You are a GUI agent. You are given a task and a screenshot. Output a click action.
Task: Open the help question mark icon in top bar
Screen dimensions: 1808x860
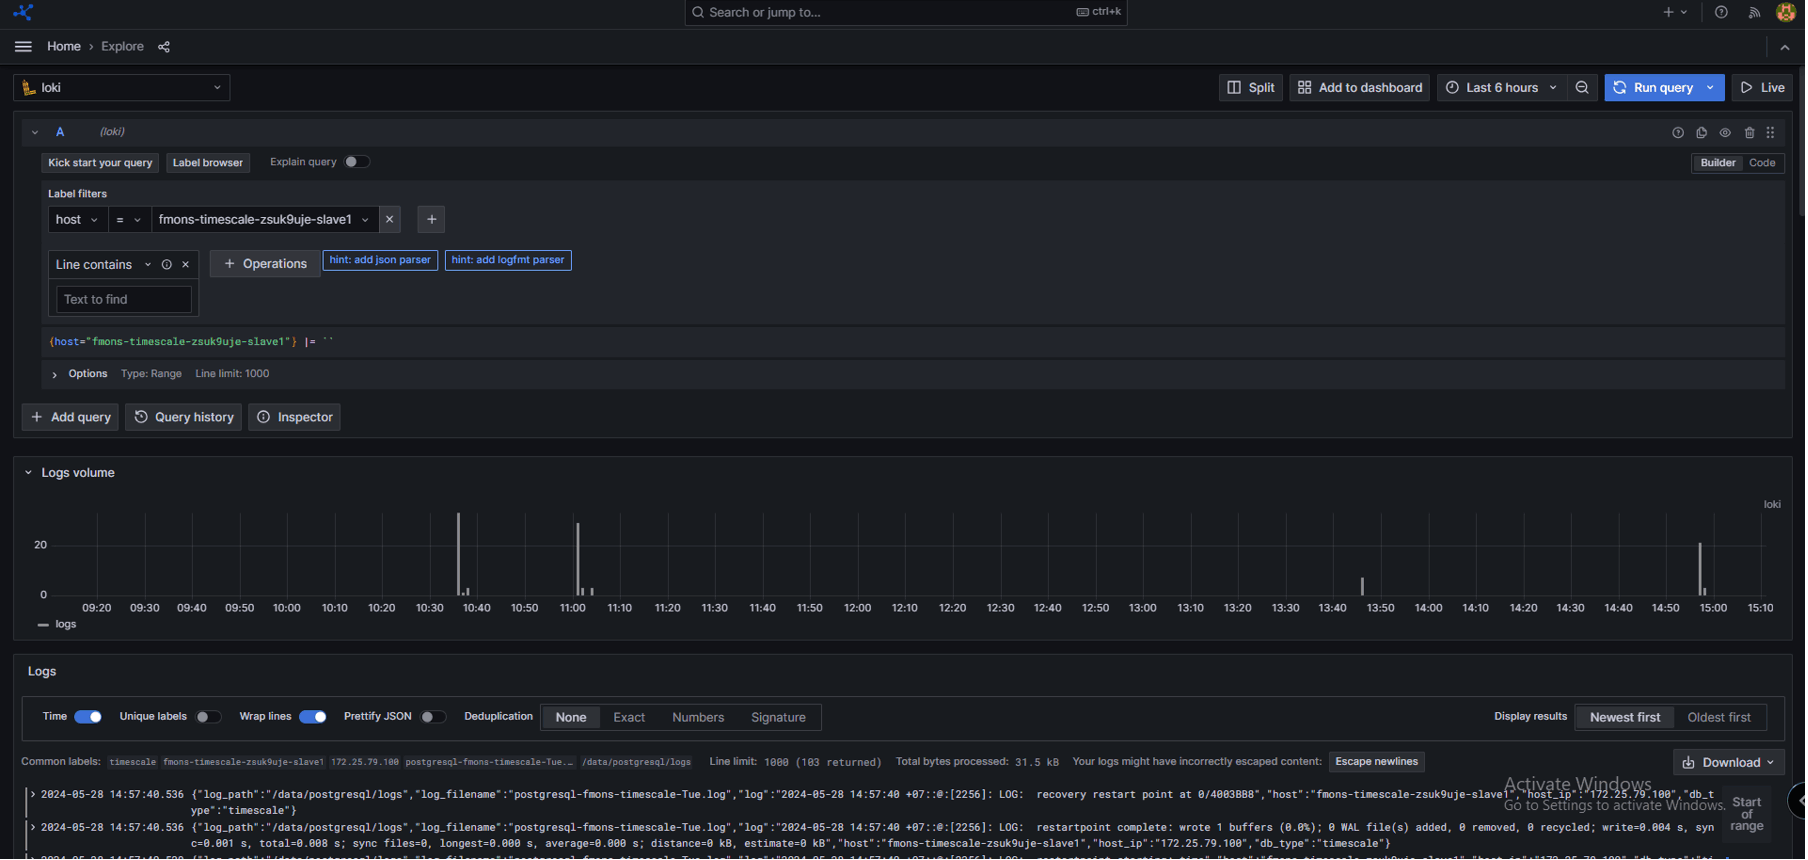tap(1722, 13)
